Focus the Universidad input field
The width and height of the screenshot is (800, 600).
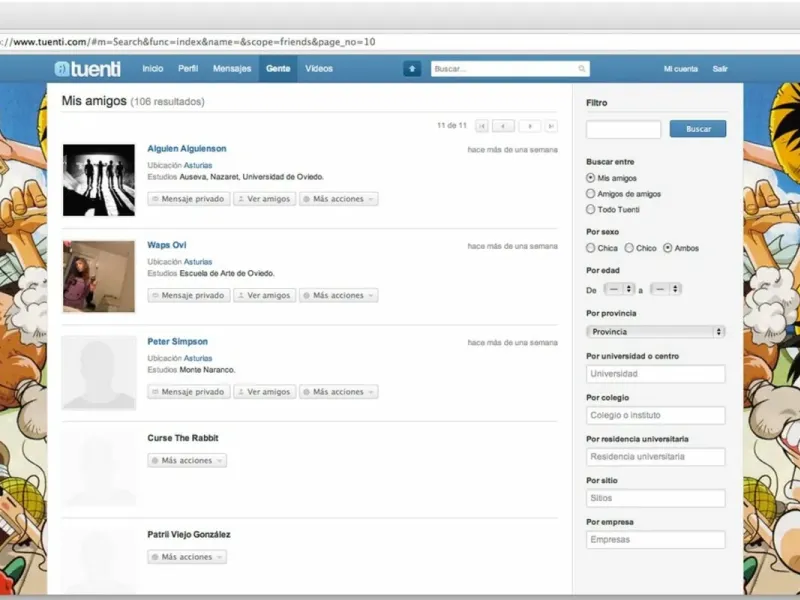pos(656,374)
